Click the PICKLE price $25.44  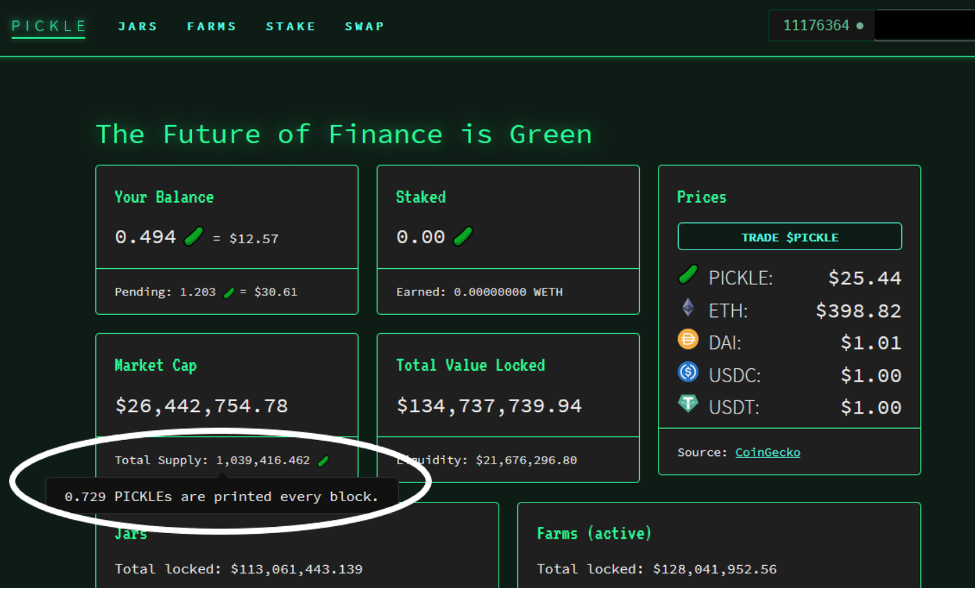click(x=865, y=278)
